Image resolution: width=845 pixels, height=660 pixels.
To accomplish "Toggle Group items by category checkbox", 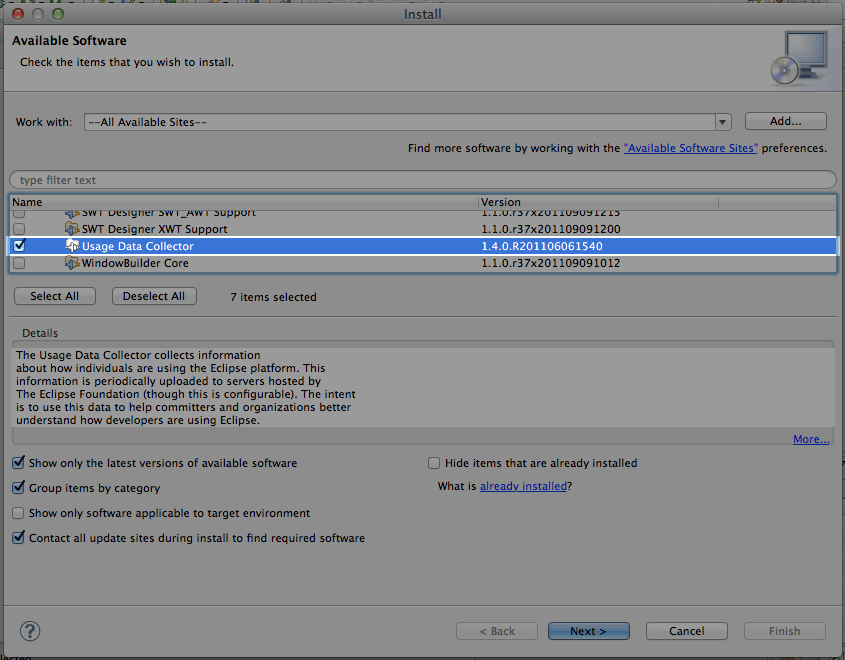I will pos(18,488).
